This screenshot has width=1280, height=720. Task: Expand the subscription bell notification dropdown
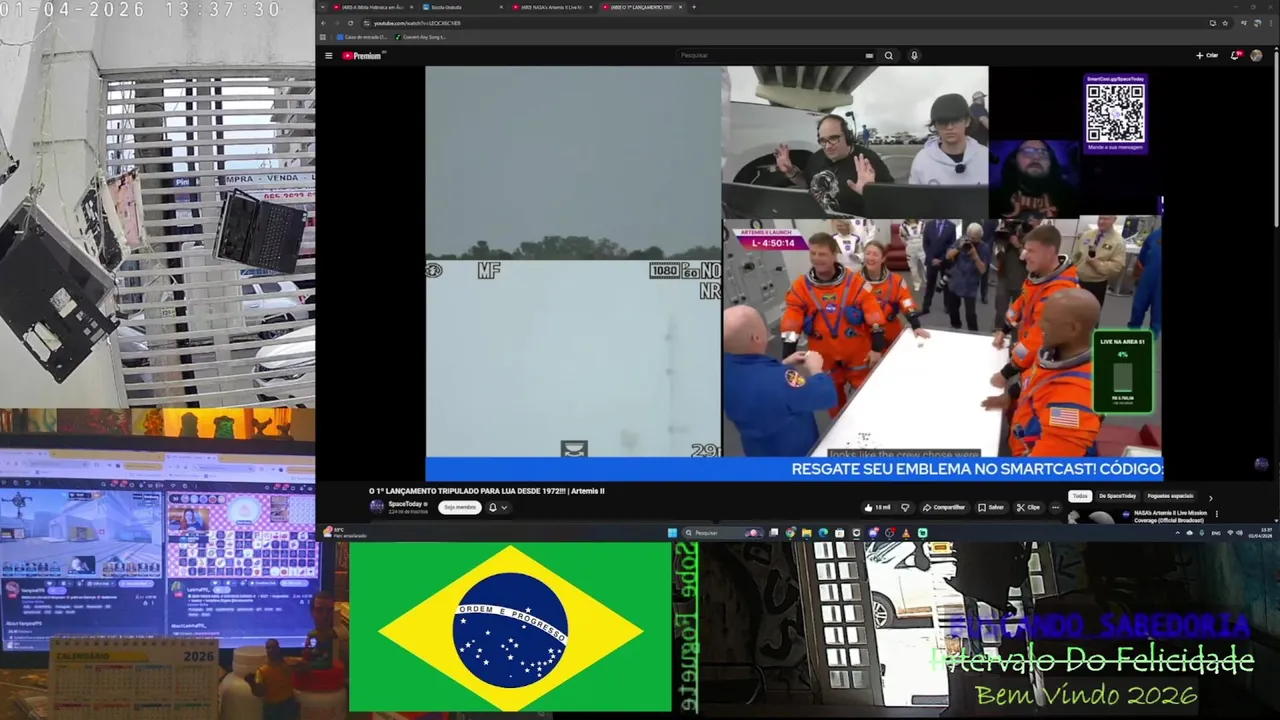(498, 507)
